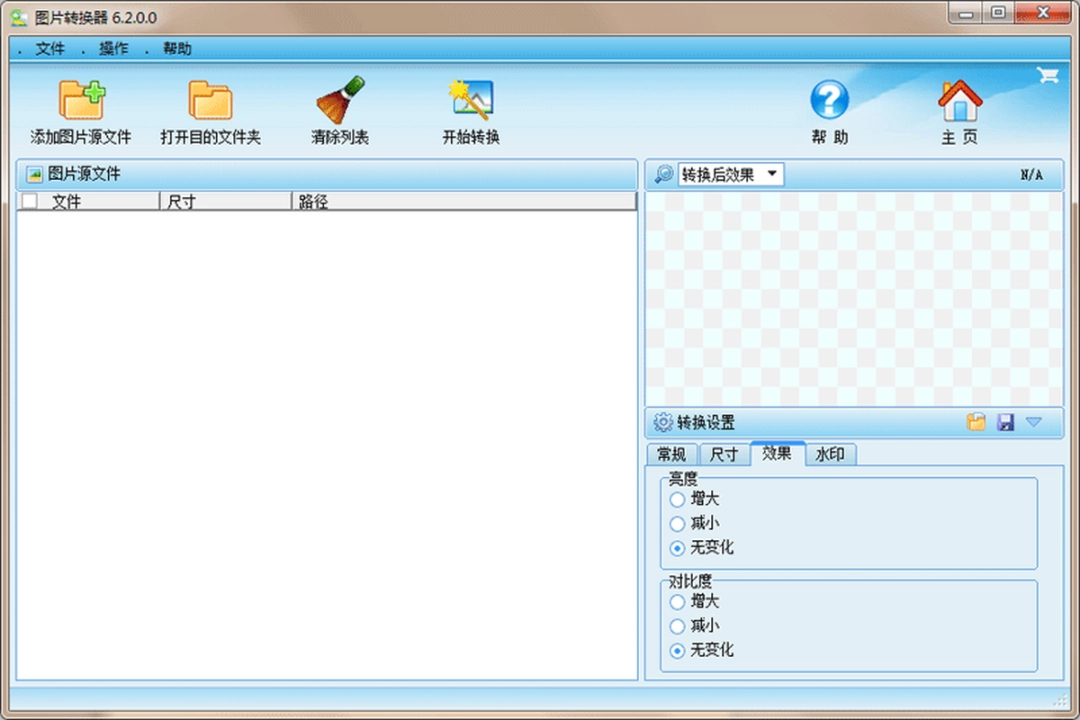Open the 操作 menu
Image resolution: width=1080 pixels, height=720 pixels.
pyautogui.click(x=113, y=48)
